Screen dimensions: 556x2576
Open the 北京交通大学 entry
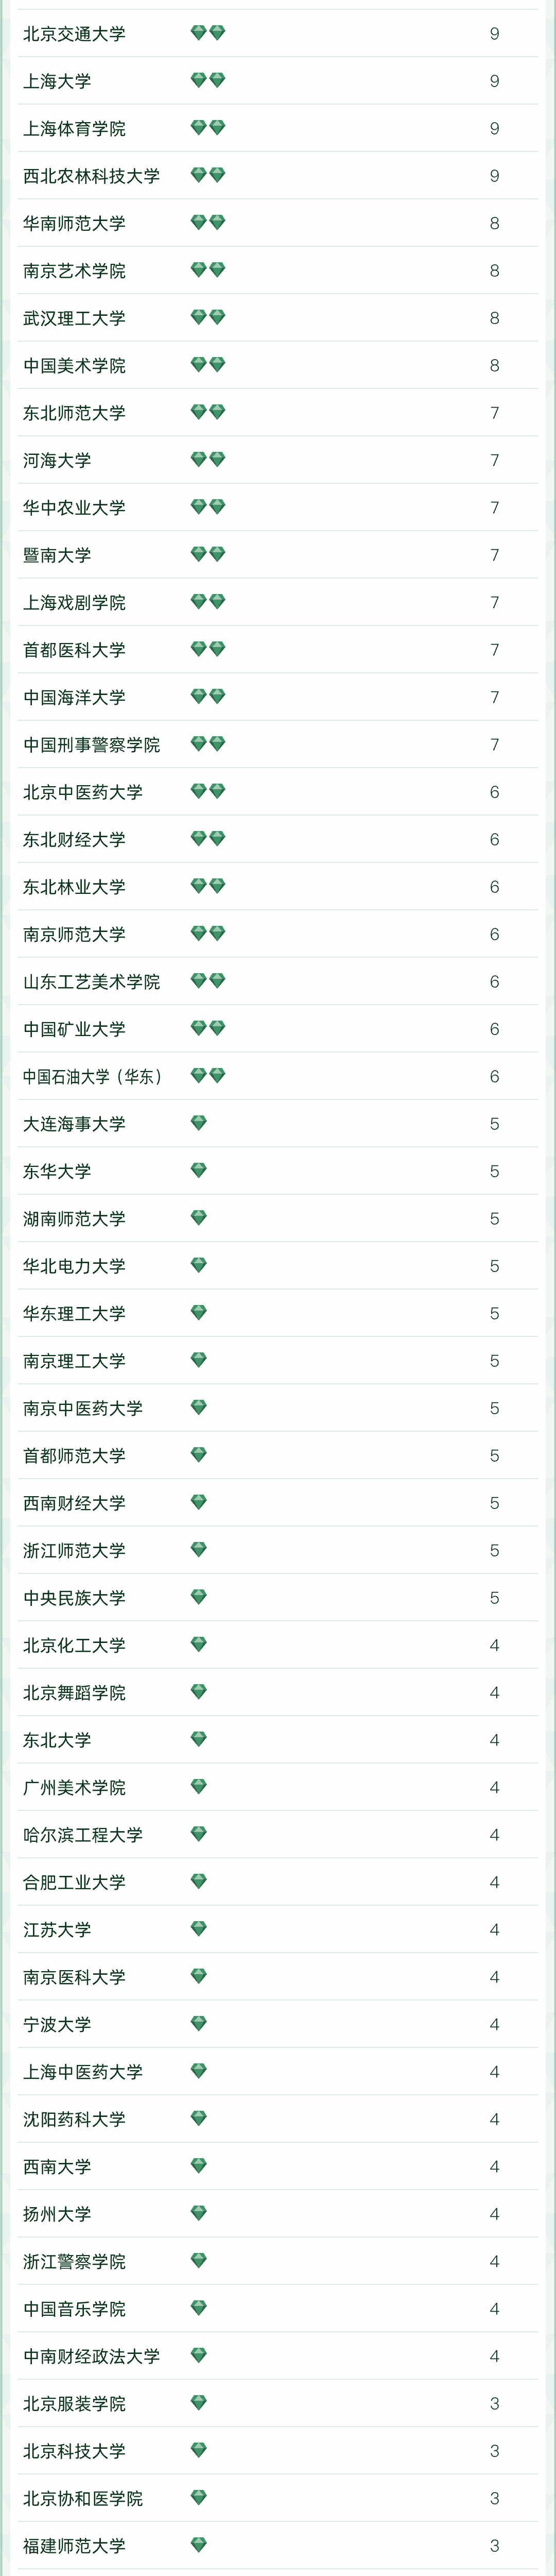pyautogui.click(x=74, y=34)
